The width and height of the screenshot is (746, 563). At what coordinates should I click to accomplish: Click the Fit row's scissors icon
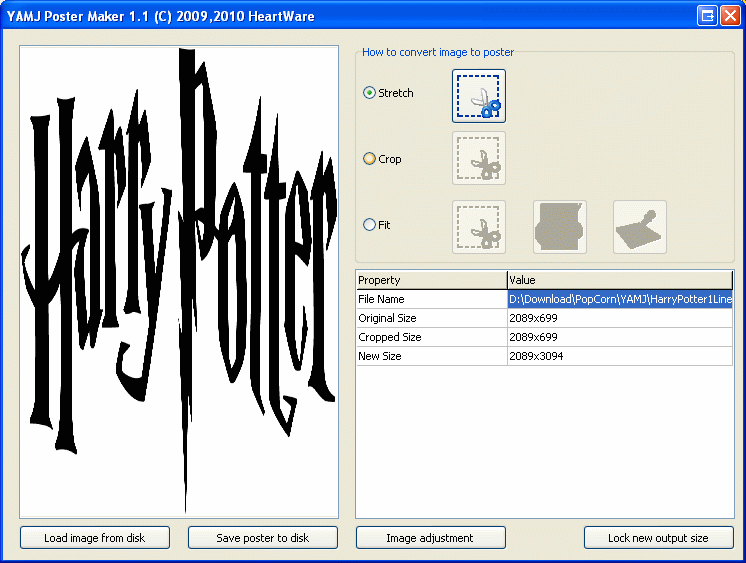(479, 227)
